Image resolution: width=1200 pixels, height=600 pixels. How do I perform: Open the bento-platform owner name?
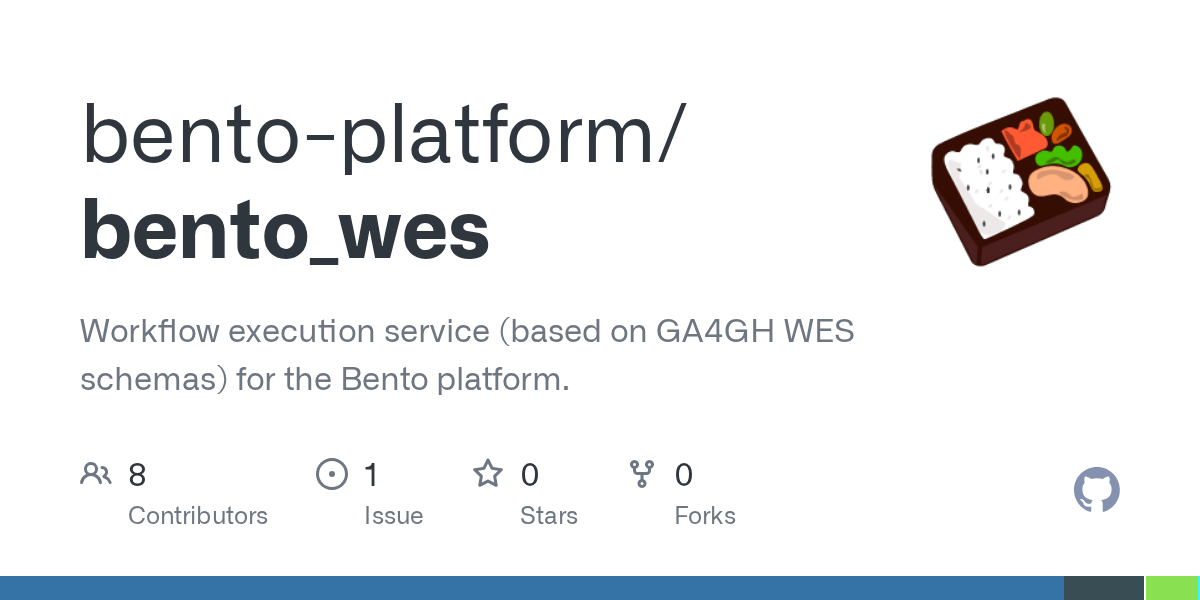tap(384, 135)
